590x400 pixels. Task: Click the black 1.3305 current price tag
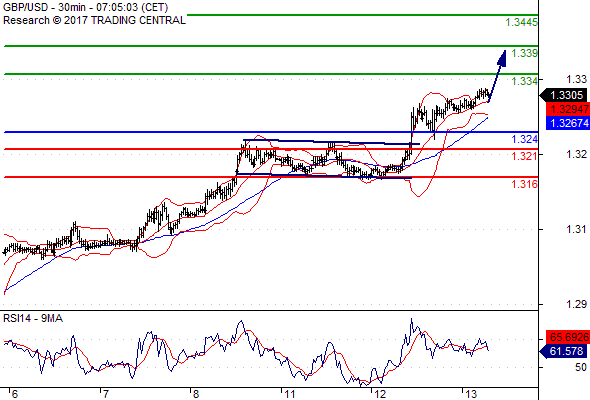(x=564, y=95)
